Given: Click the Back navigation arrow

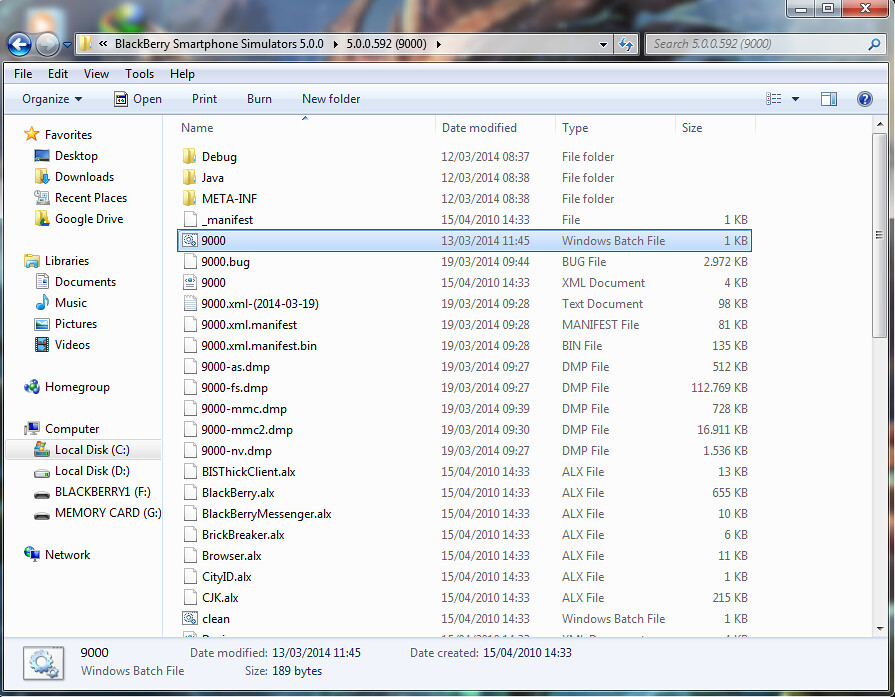Looking at the screenshot, I should [x=19, y=44].
